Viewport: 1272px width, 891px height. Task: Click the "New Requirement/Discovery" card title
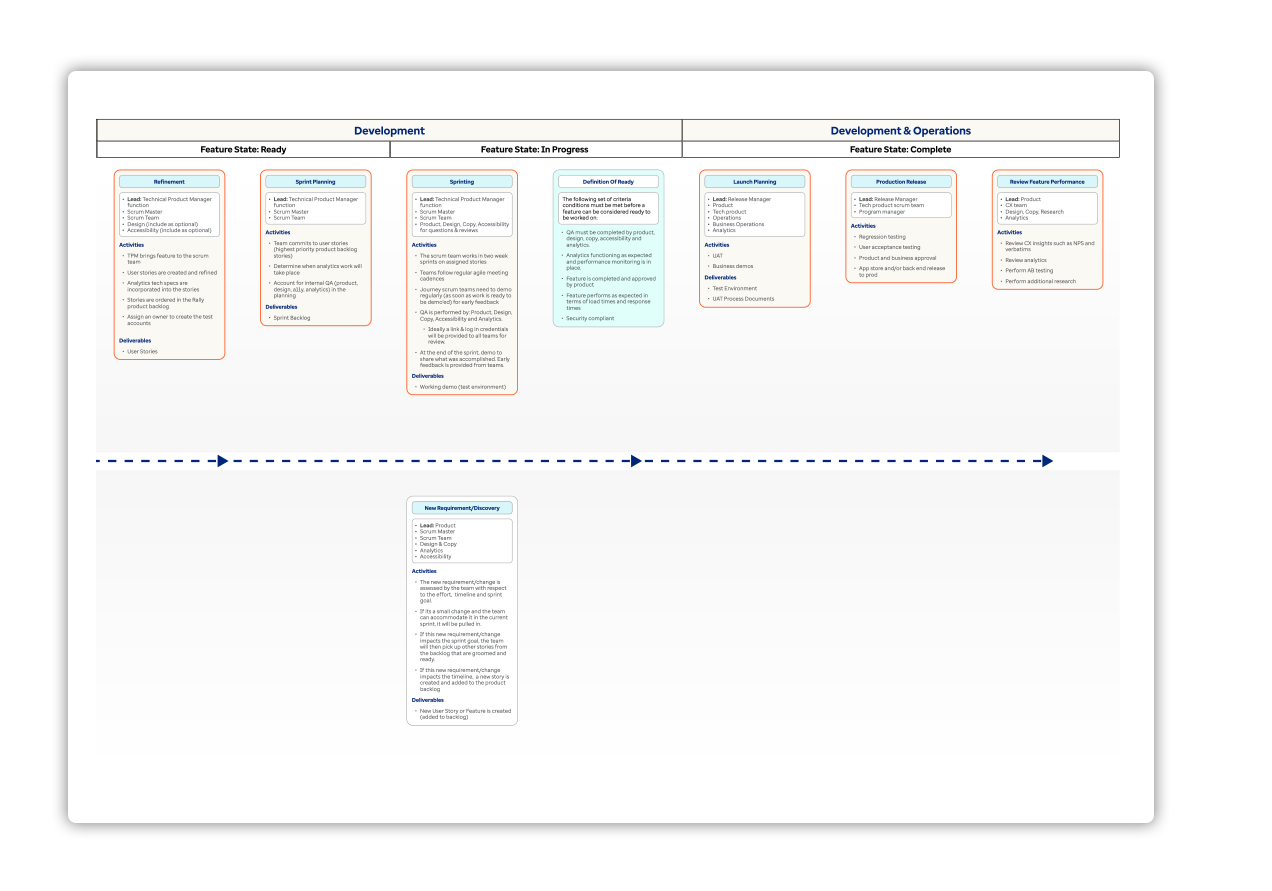[462, 508]
